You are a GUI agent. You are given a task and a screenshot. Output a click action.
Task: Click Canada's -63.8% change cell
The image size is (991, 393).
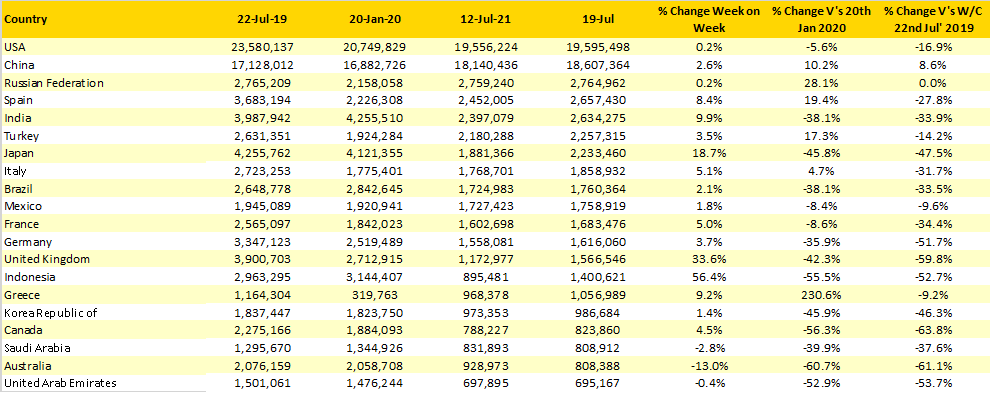(x=933, y=330)
